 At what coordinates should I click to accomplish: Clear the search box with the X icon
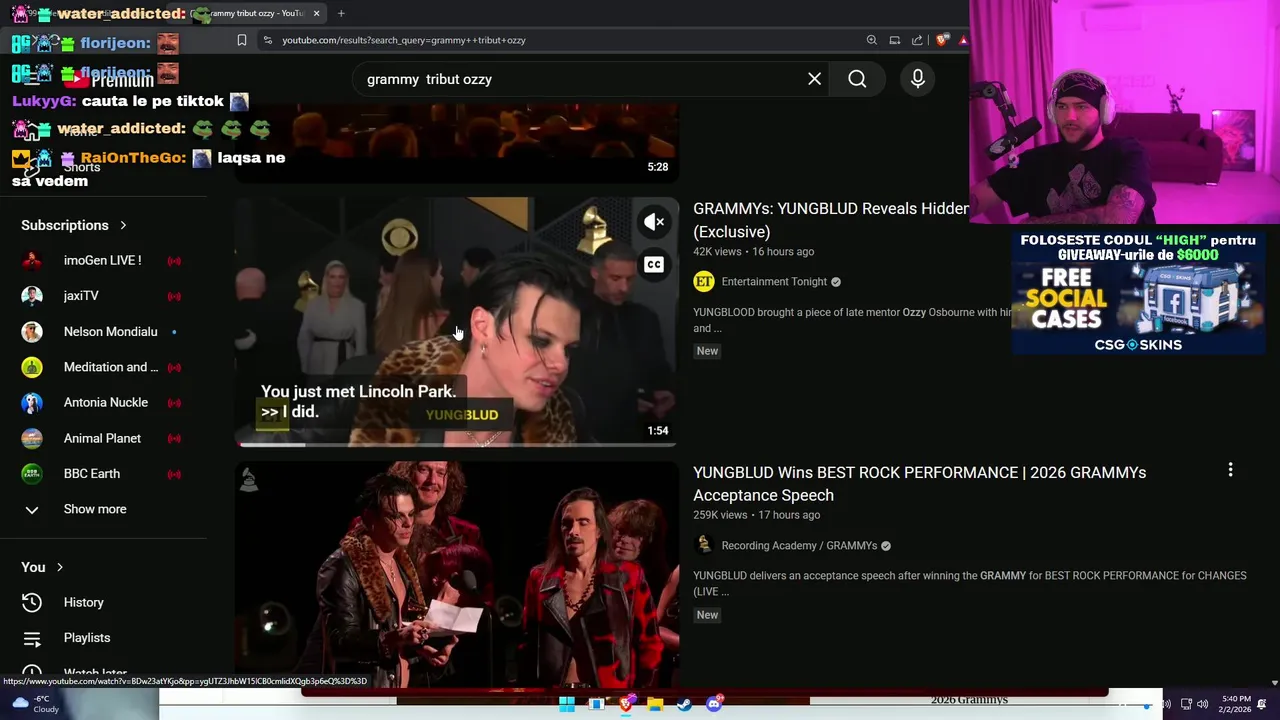tap(815, 79)
